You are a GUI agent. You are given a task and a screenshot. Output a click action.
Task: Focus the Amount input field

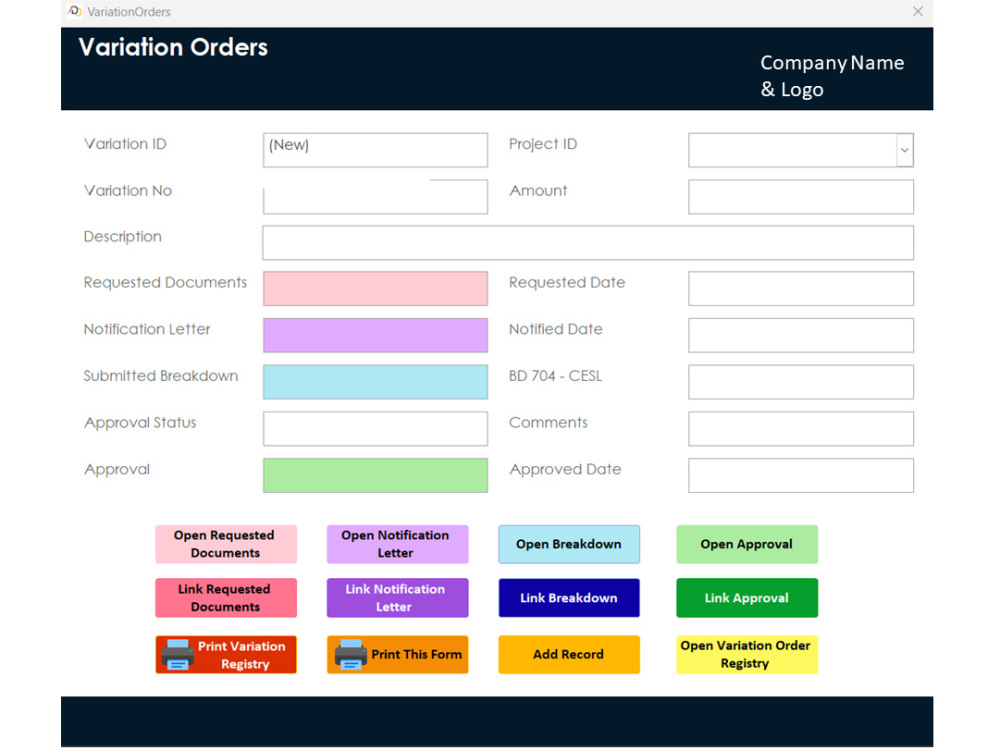click(800, 196)
